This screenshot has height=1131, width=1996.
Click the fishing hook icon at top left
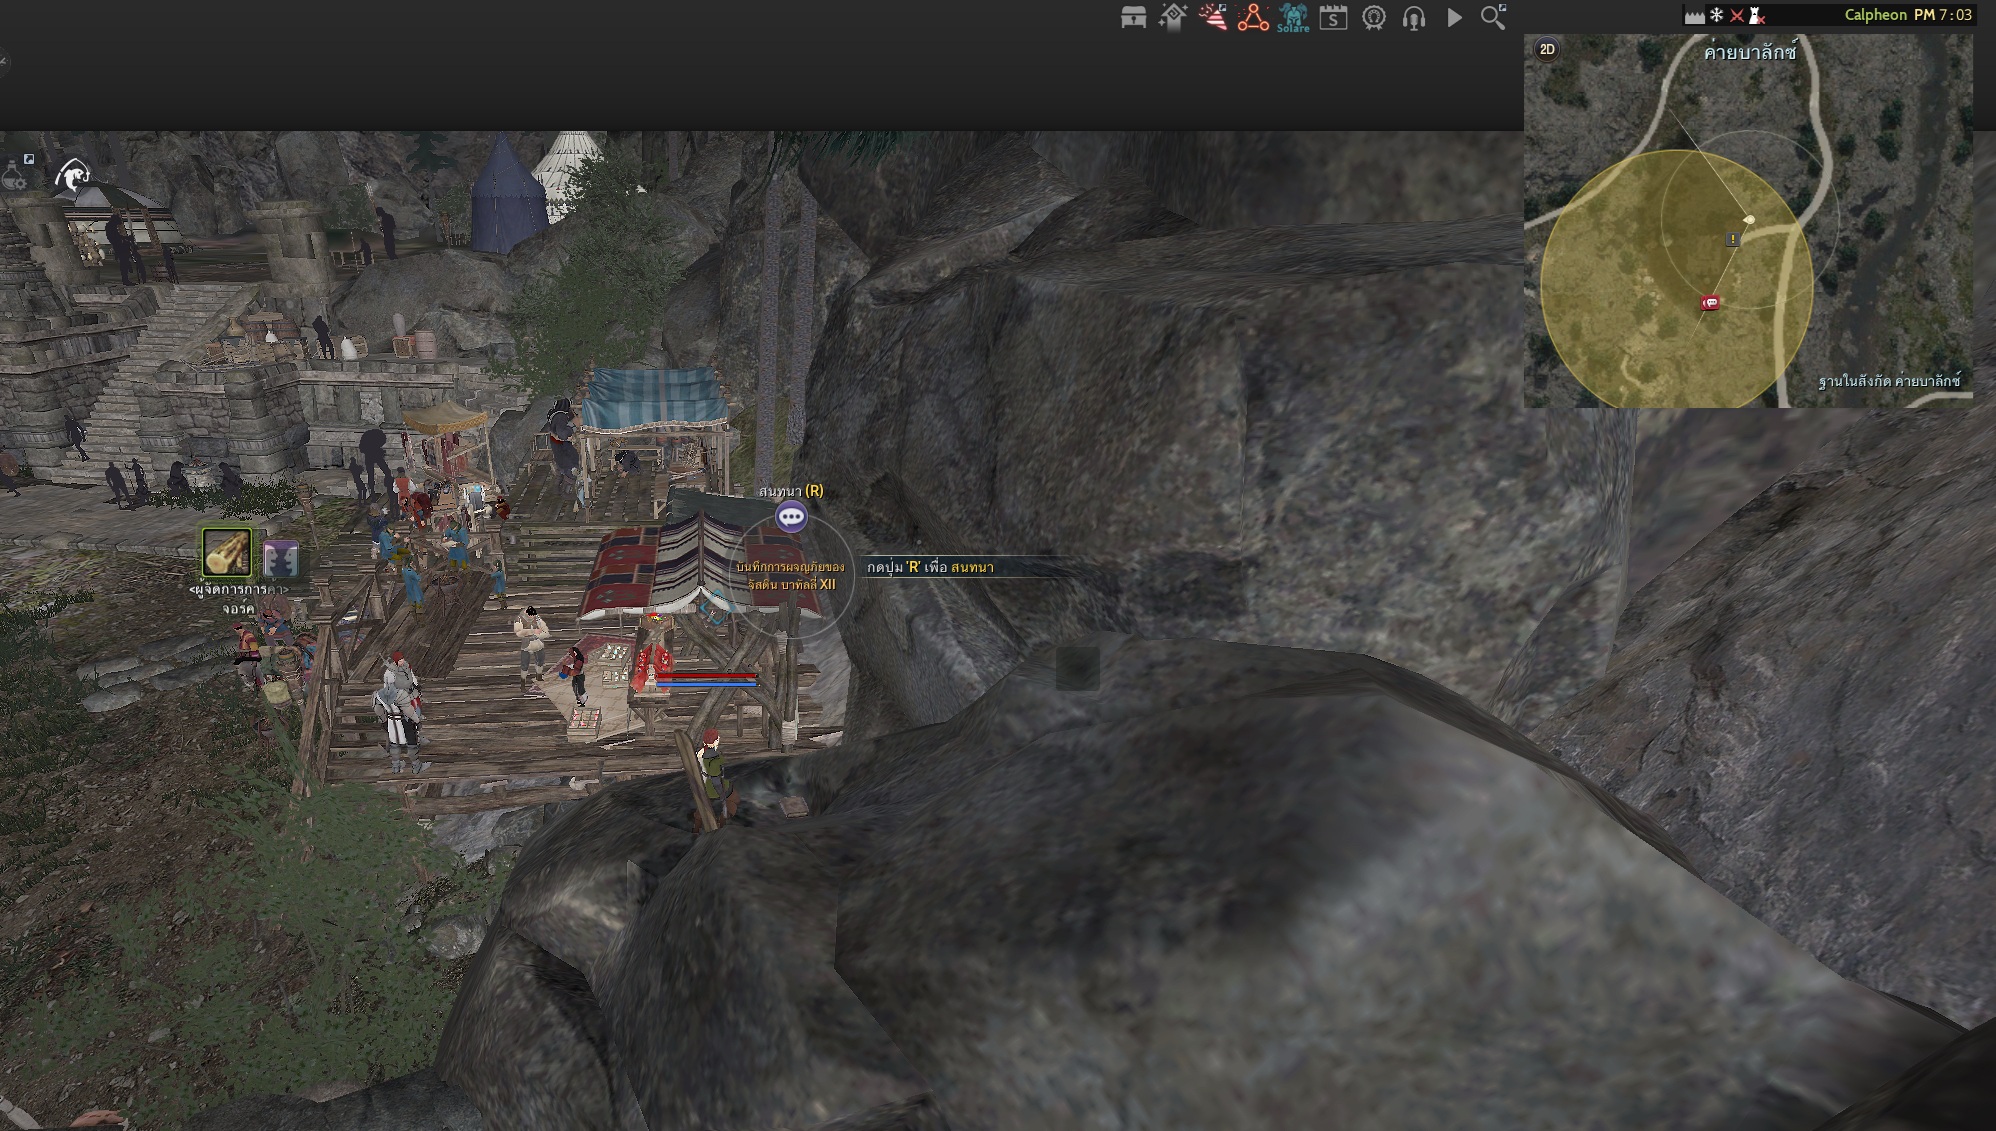72,177
